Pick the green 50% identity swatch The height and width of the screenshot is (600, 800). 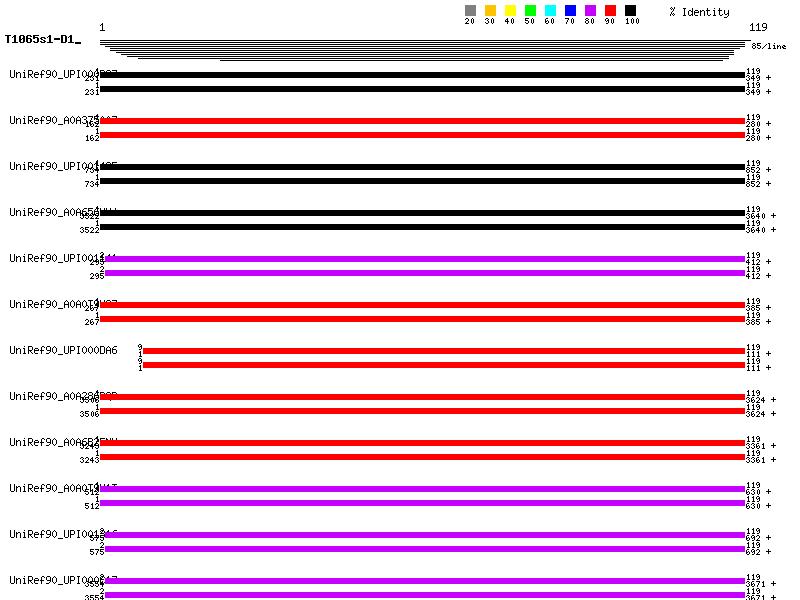point(530,11)
